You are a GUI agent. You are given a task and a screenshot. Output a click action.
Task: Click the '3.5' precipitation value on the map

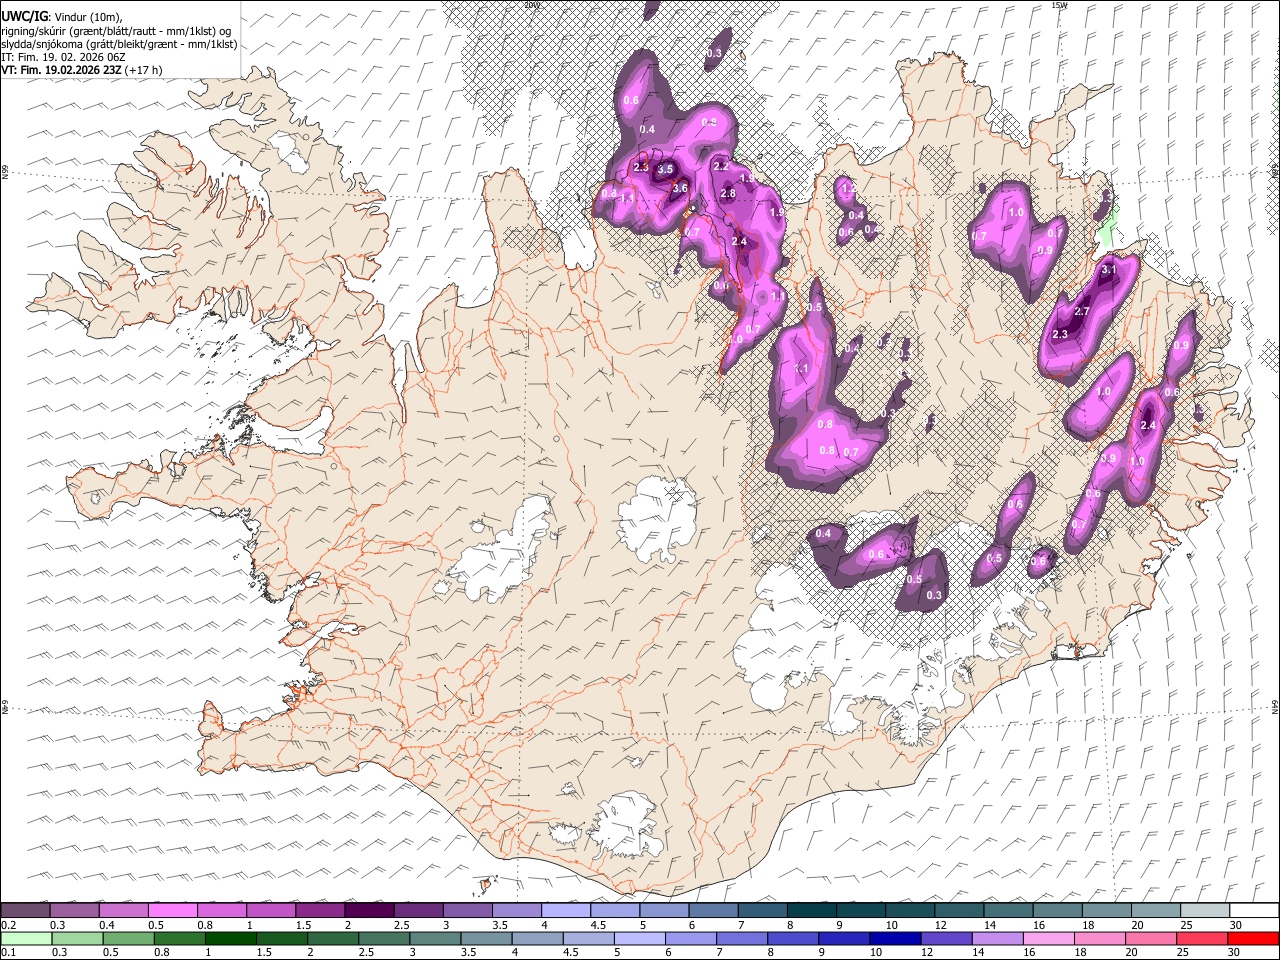click(x=665, y=170)
